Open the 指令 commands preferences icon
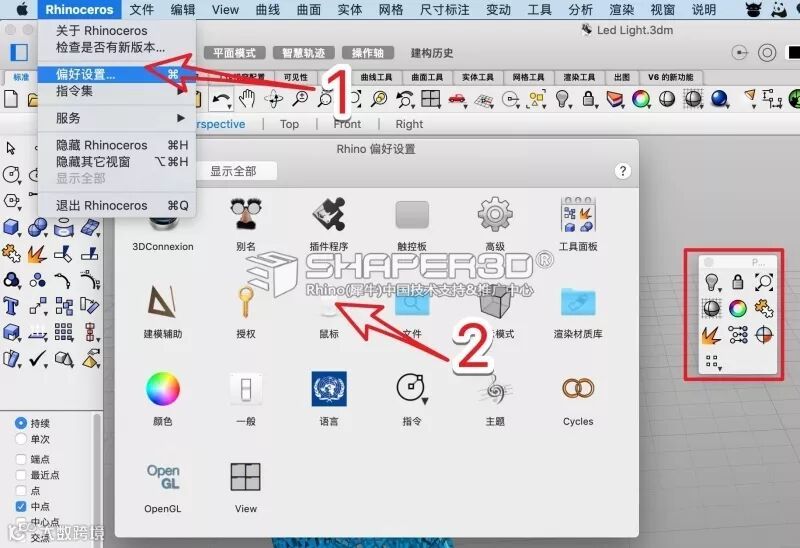The image size is (800, 548). click(412, 389)
